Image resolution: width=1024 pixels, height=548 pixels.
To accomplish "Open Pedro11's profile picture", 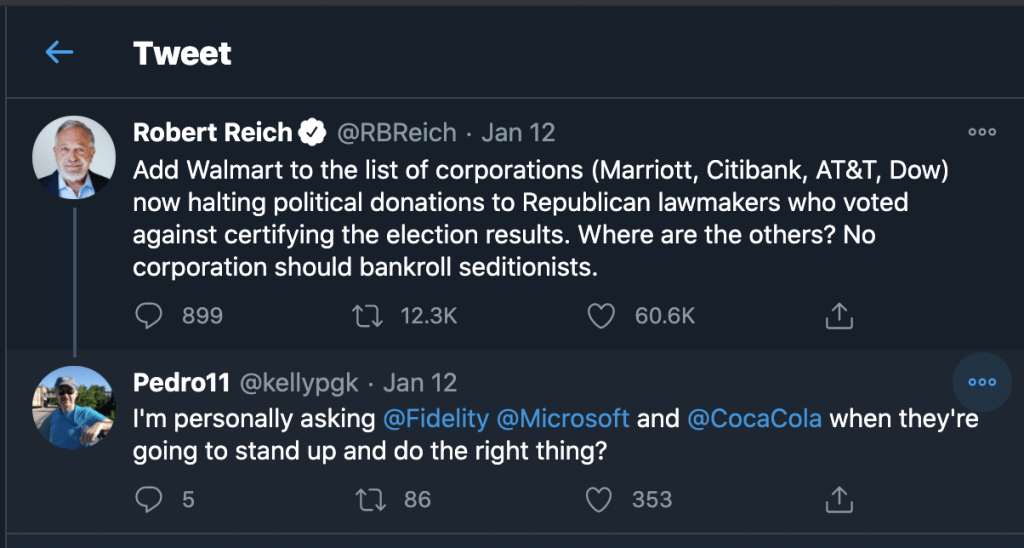I will coord(74,407).
